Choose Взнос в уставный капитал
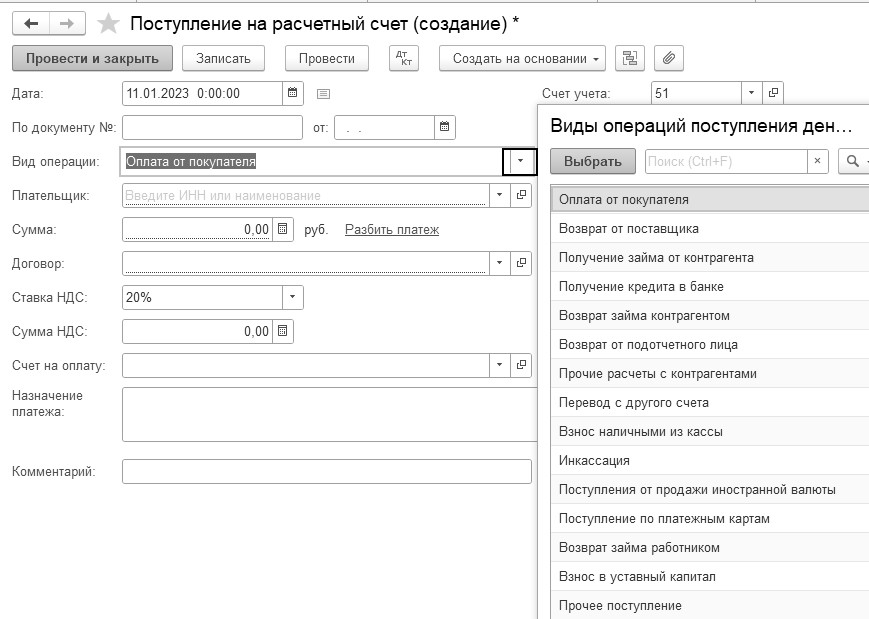The height and width of the screenshot is (619, 869). (710, 576)
